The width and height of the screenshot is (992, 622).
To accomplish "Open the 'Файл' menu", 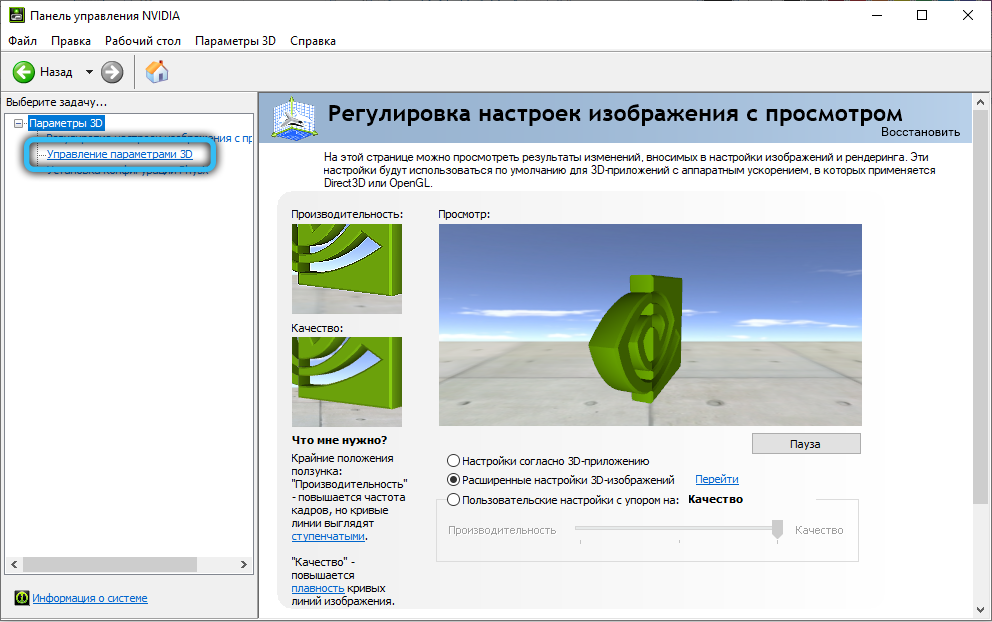I will click(x=22, y=41).
